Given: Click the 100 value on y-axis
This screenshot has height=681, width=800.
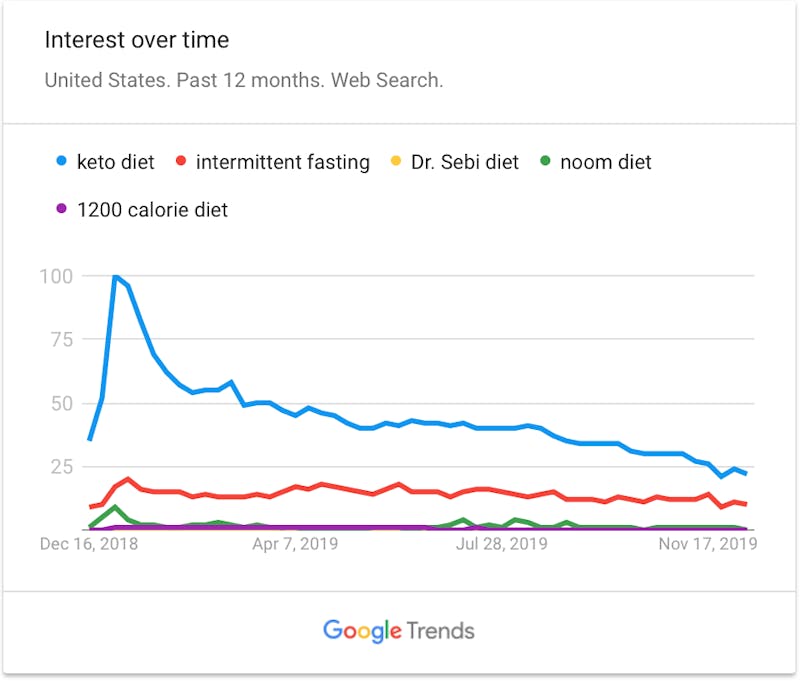Looking at the screenshot, I should click(x=56, y=276).
